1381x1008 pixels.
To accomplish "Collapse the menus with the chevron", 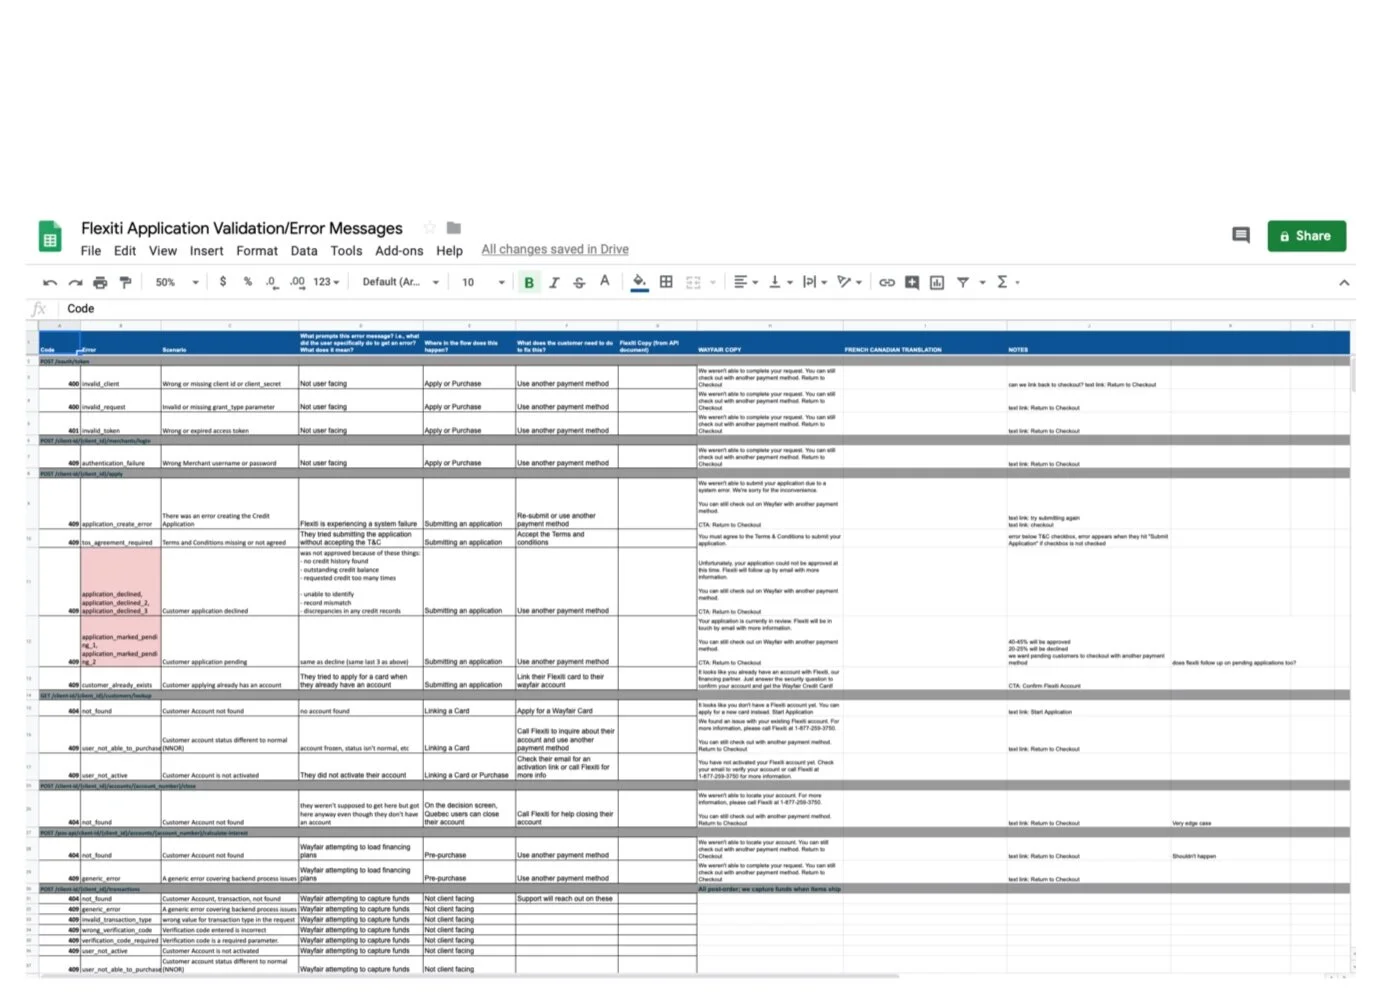I will 1344,283.
